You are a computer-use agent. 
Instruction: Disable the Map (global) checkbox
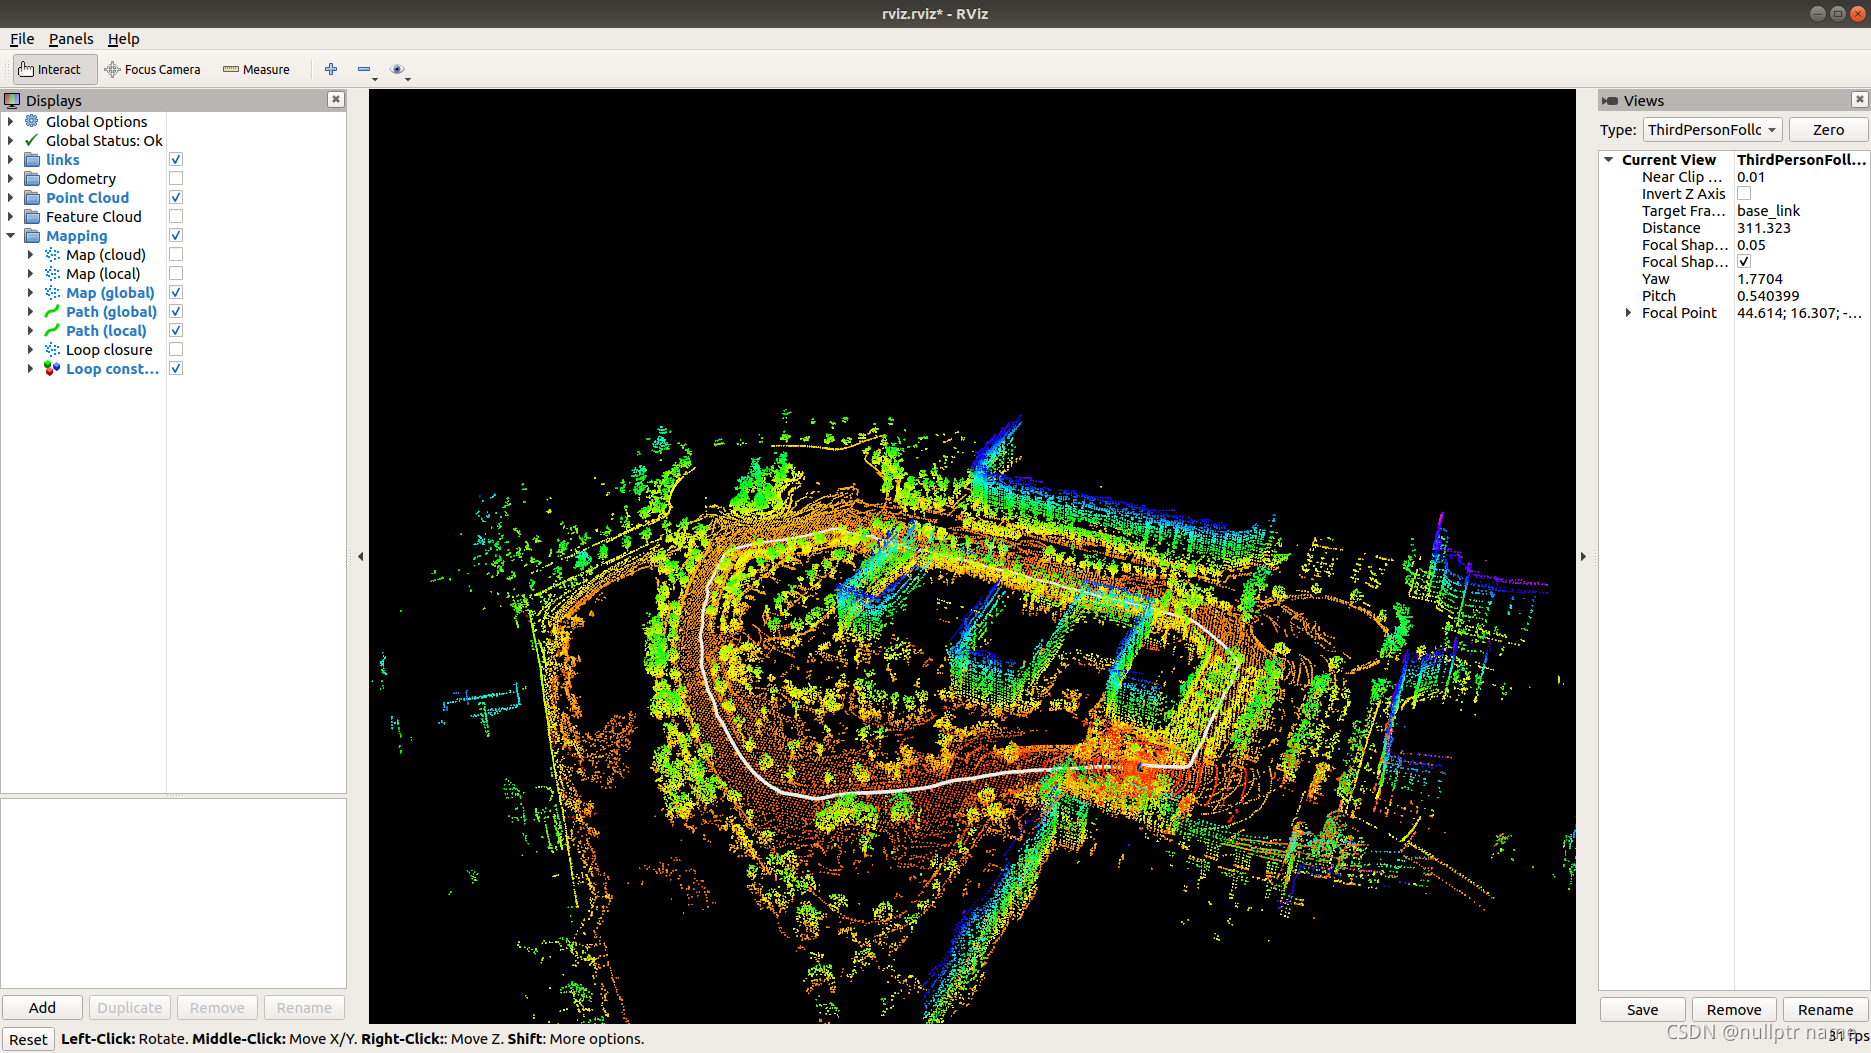tap(176, 292)
